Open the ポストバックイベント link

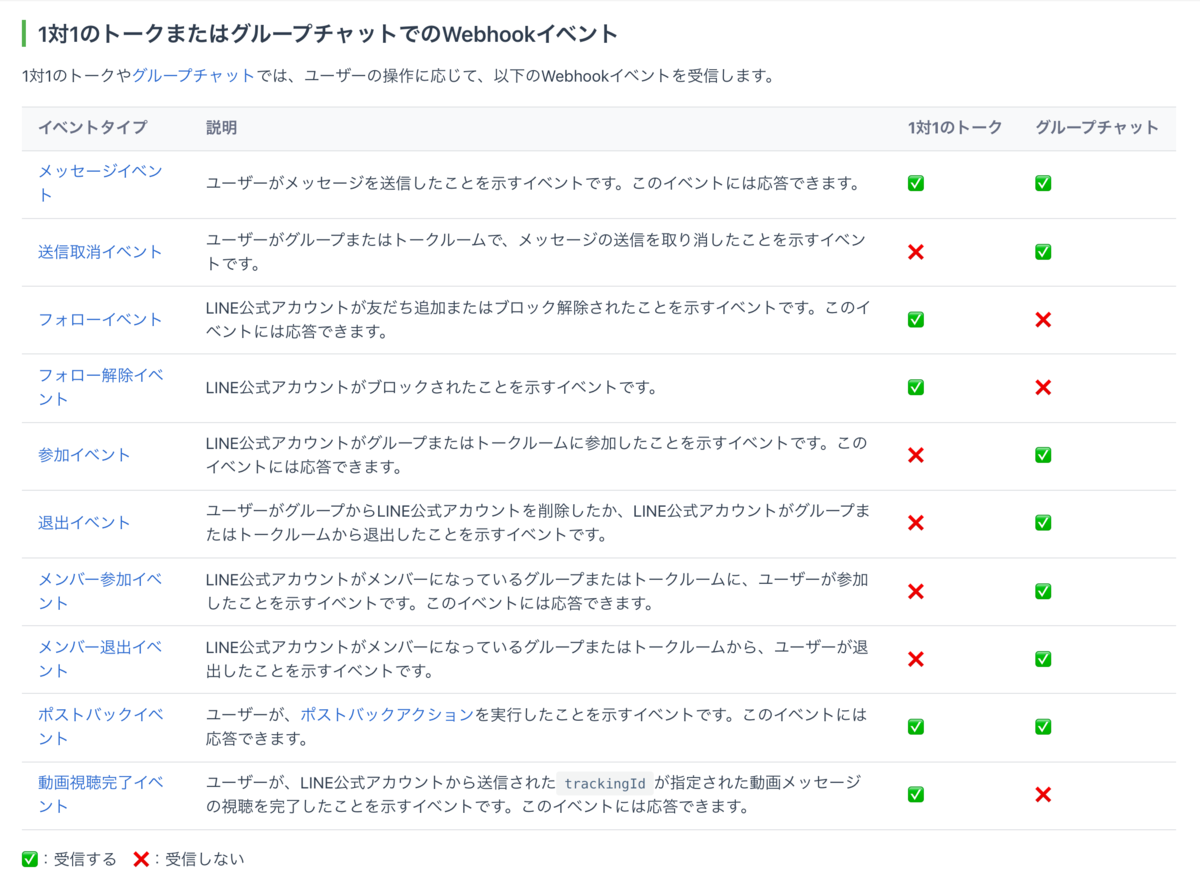(x=100, y=727)
